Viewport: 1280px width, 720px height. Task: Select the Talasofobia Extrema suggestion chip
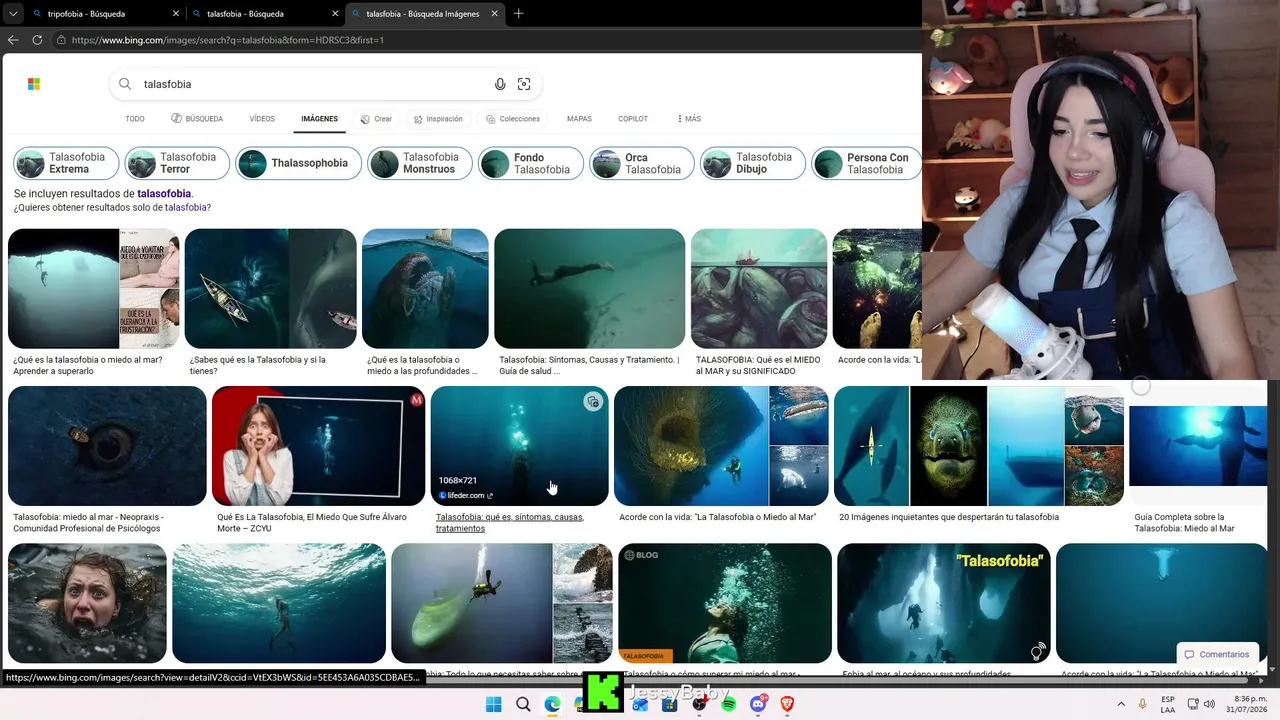click(66, 163)
